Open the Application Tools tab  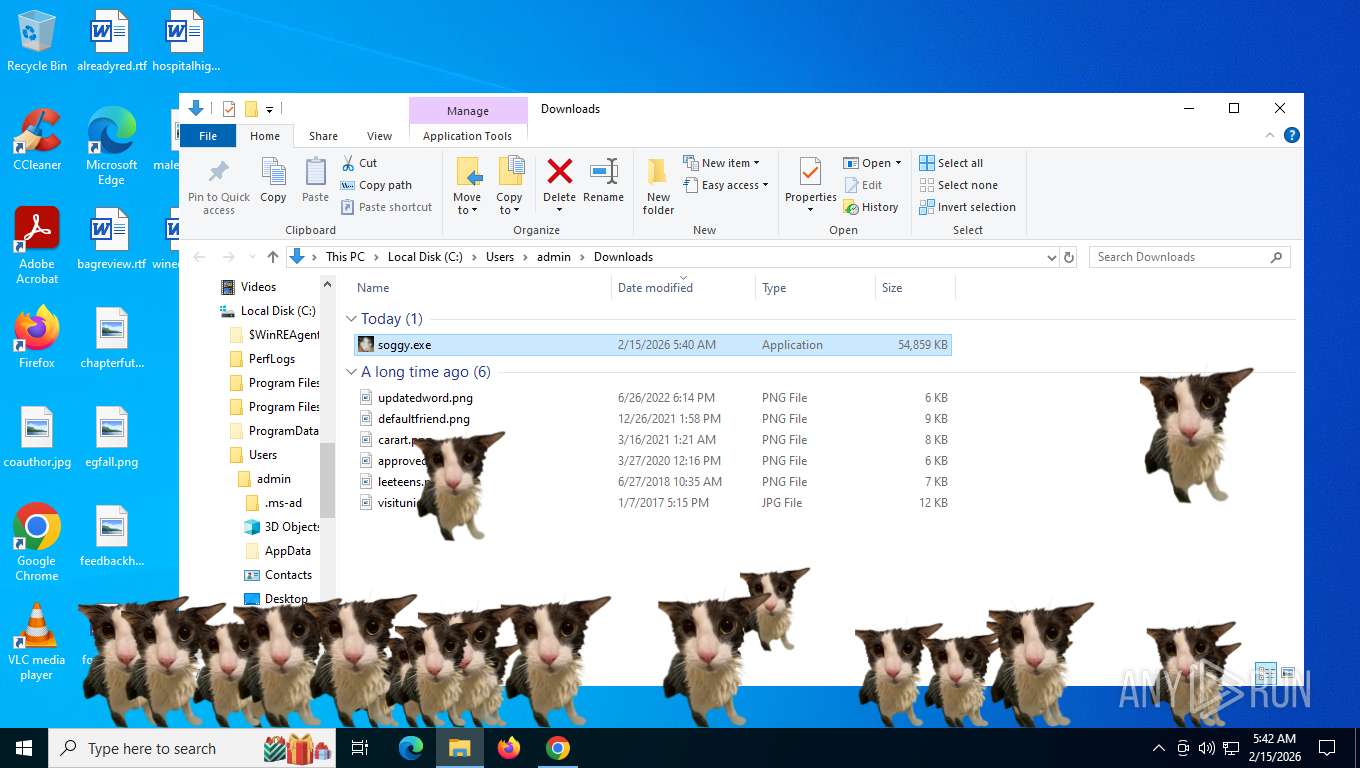coord(467,136)
